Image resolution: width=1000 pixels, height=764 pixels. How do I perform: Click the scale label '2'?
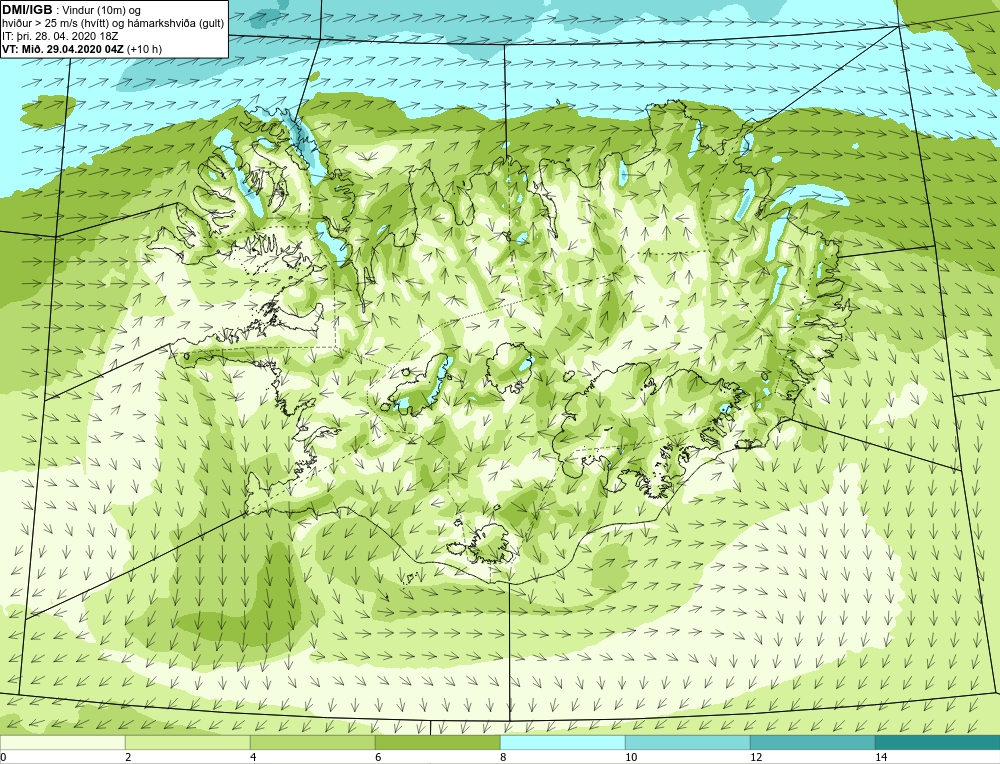tap(128, 757)
